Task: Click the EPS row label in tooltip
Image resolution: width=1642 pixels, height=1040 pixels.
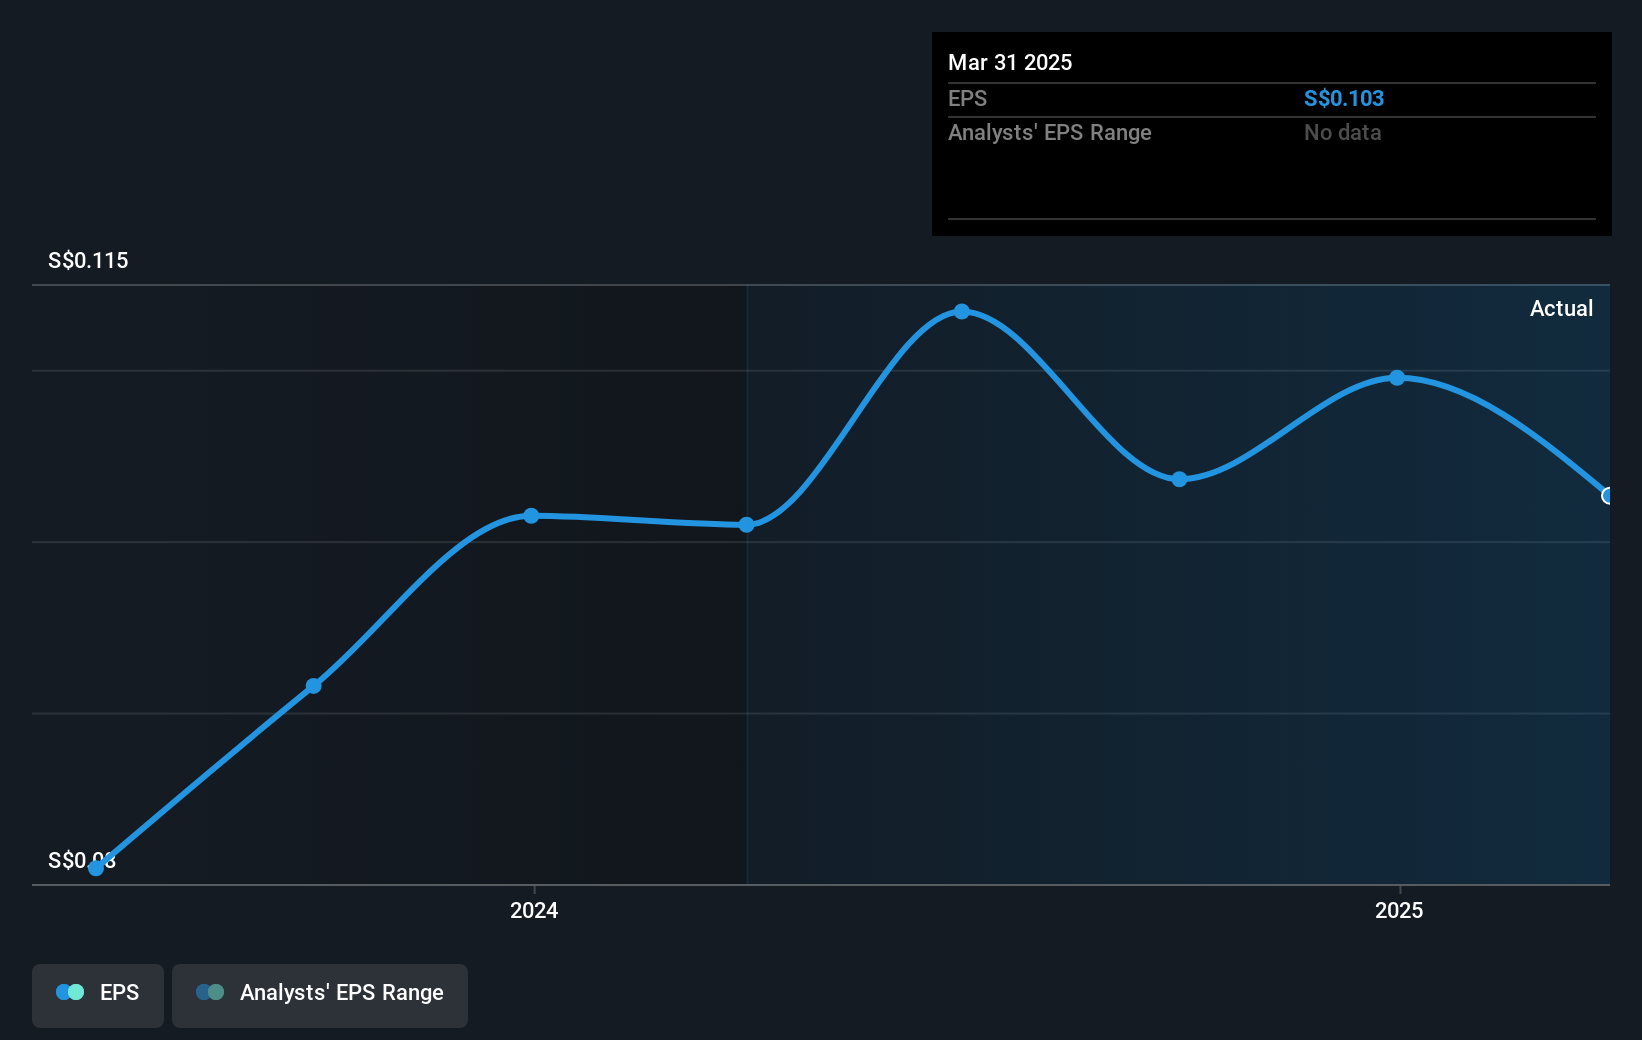Action: 967,99
